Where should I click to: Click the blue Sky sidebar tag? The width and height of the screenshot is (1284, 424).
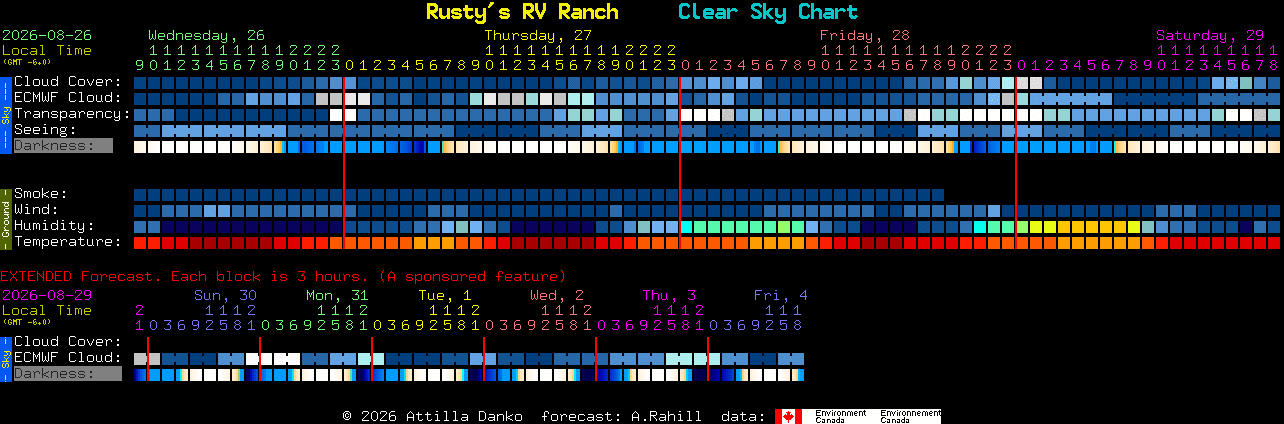[5, 114]
